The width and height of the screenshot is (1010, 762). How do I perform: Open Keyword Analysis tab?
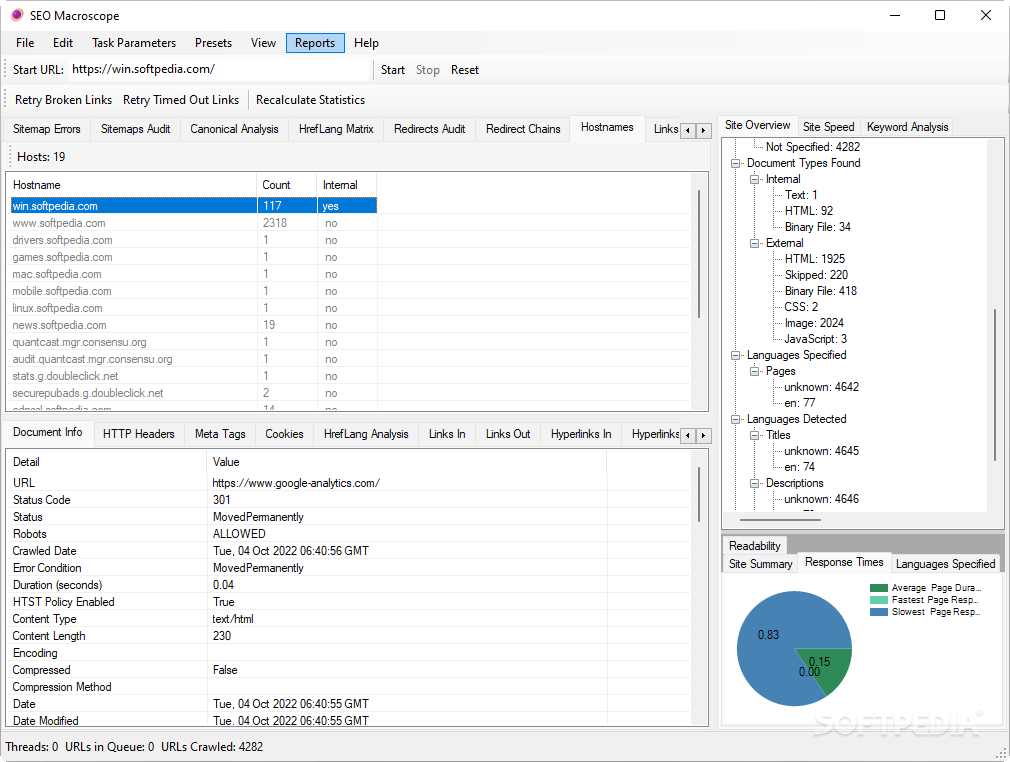(908, 127)
